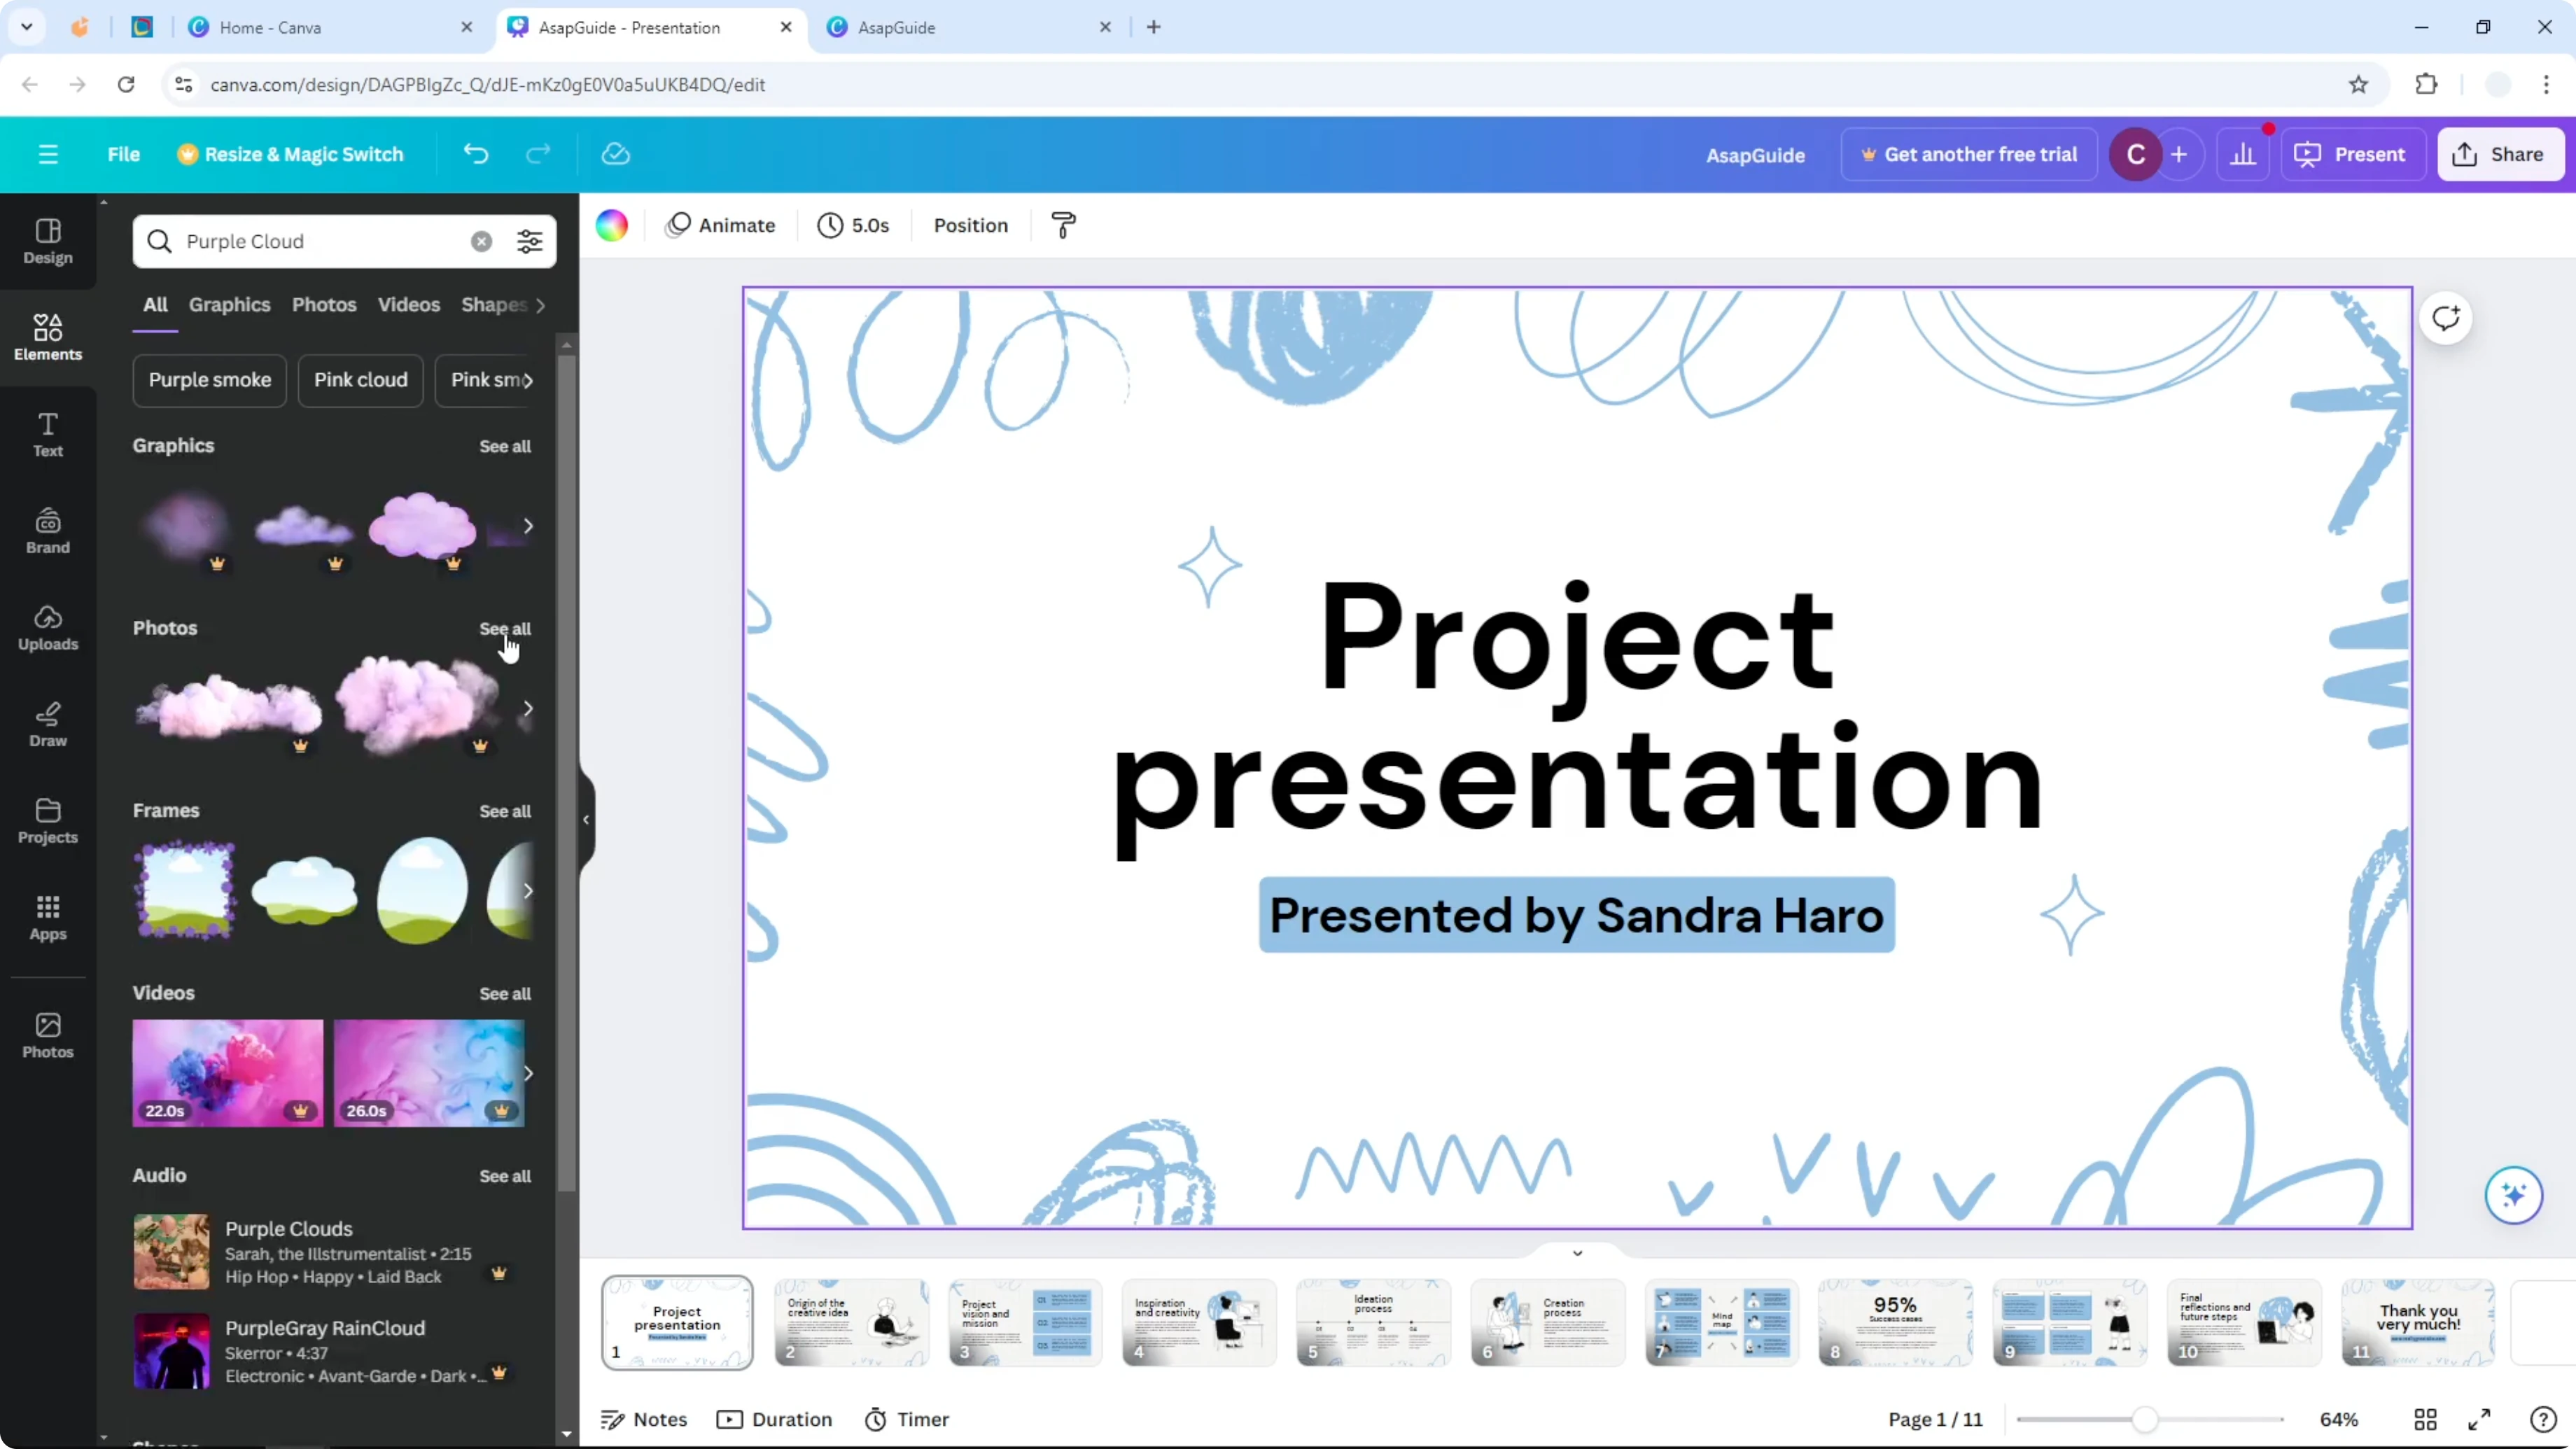Open the Apps panel
Screen dimensions: 2576x1449
[x=48, y=918]
